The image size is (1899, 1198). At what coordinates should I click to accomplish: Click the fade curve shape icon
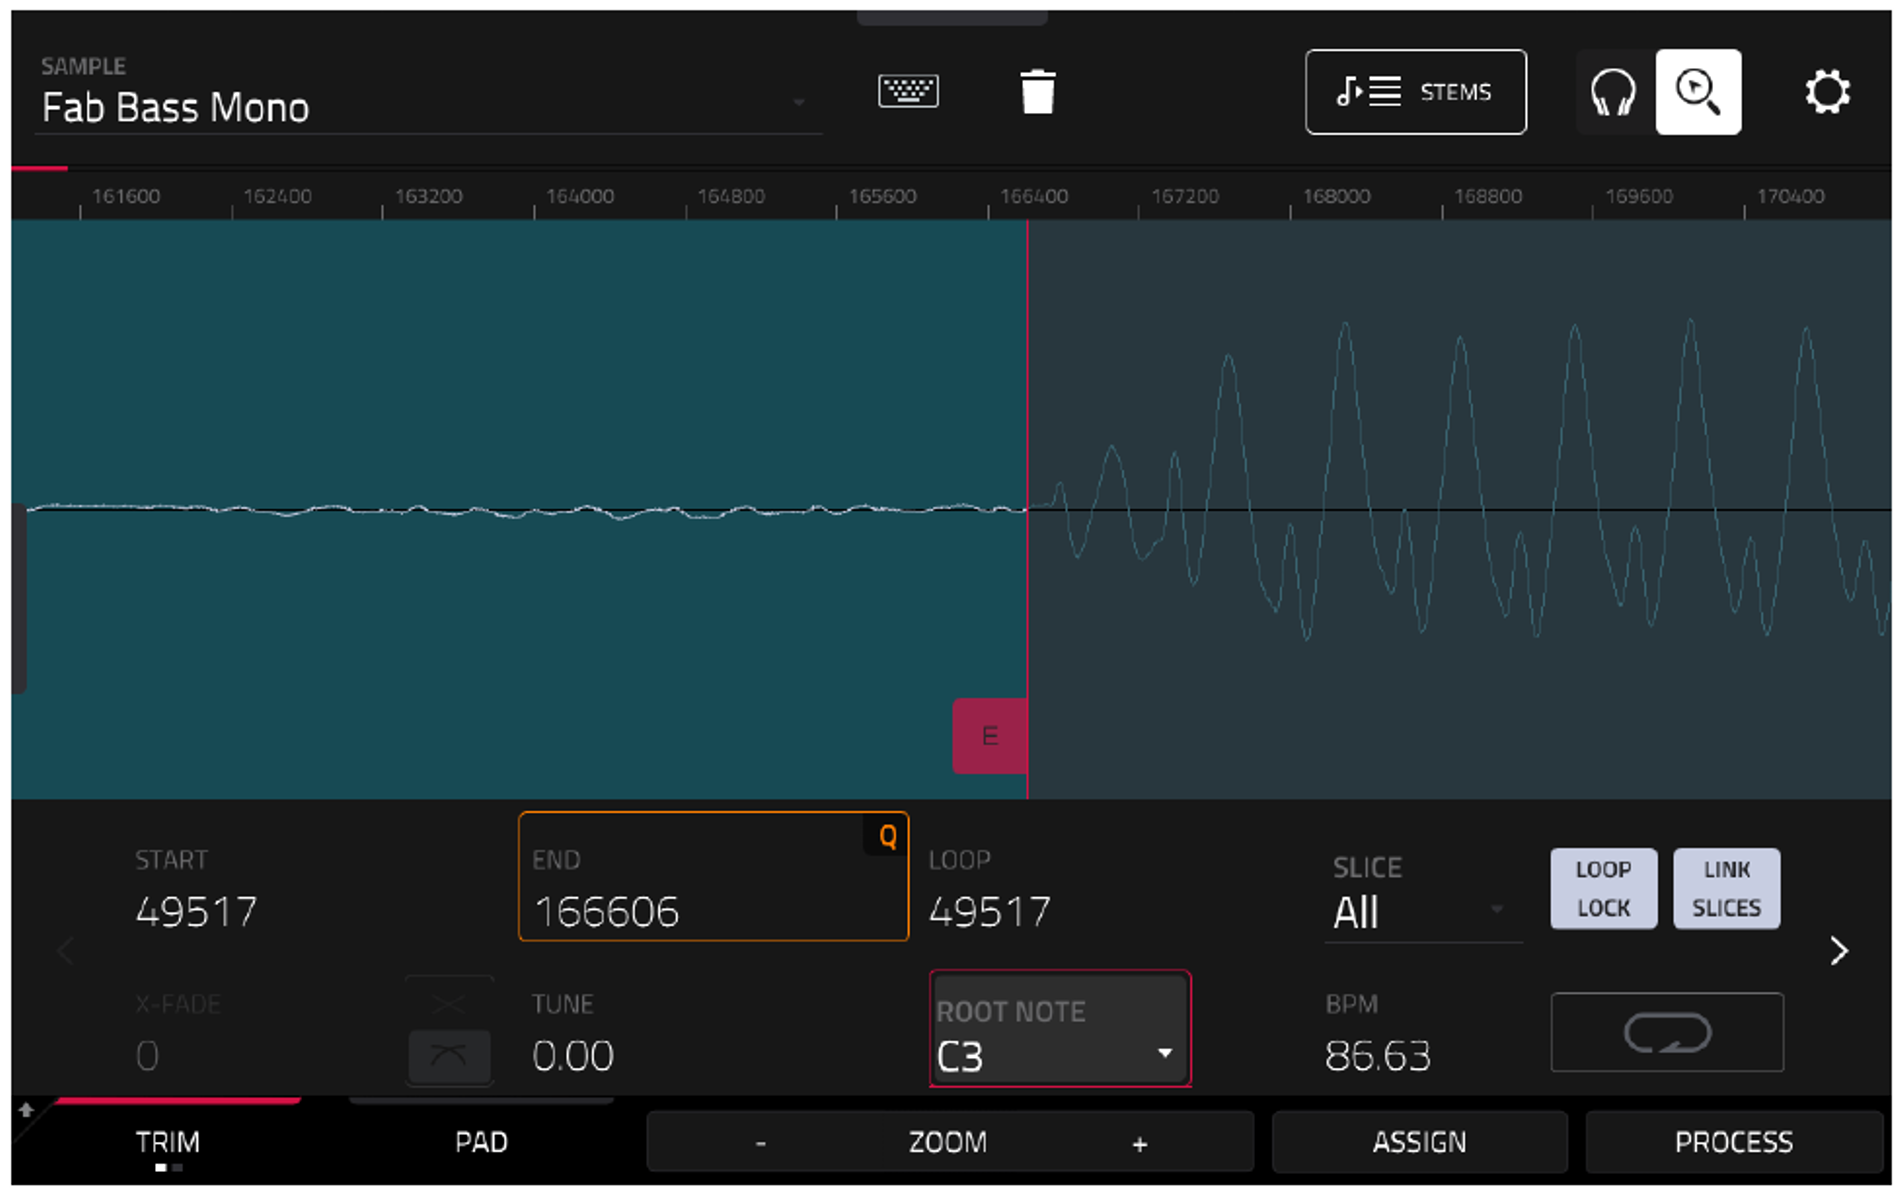[x=449, y=1055]
